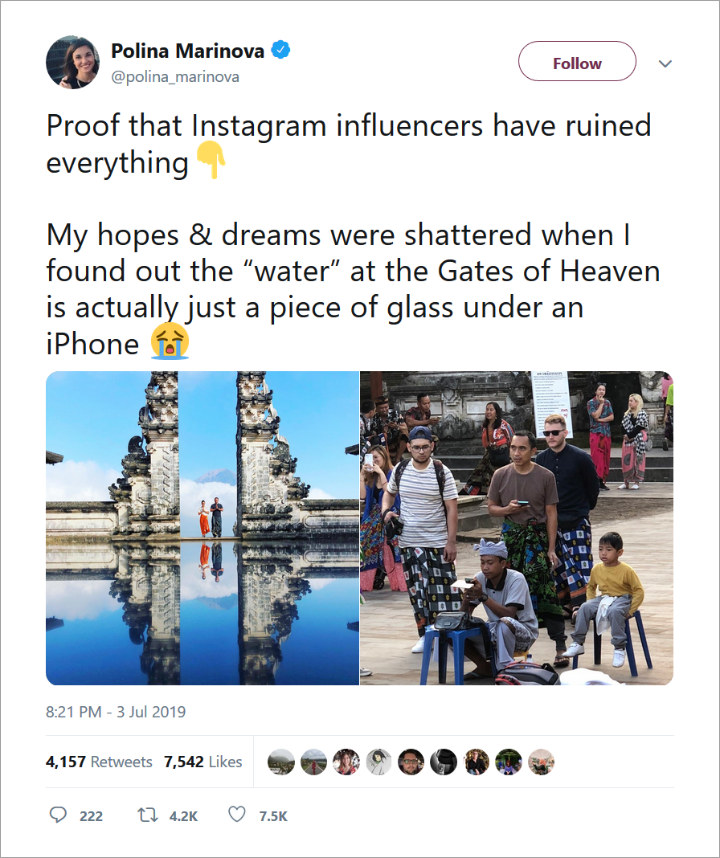Click the fifth liker avatar with glasses

click(411, 762)
